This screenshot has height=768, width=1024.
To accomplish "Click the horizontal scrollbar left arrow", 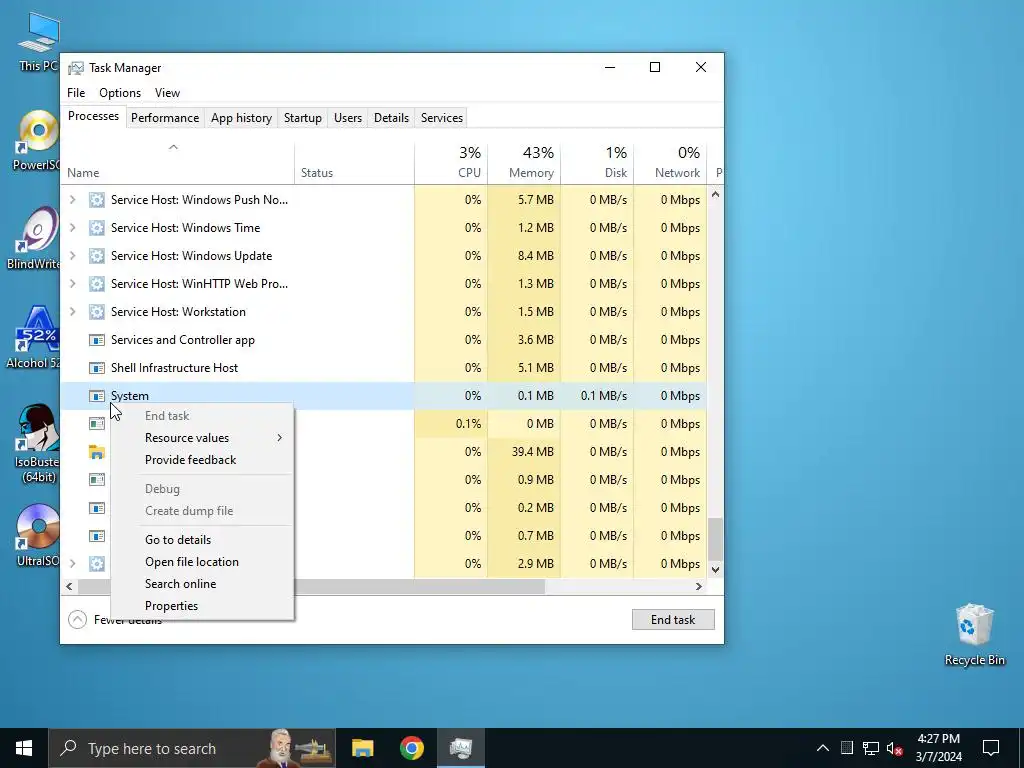I will 69,586.
